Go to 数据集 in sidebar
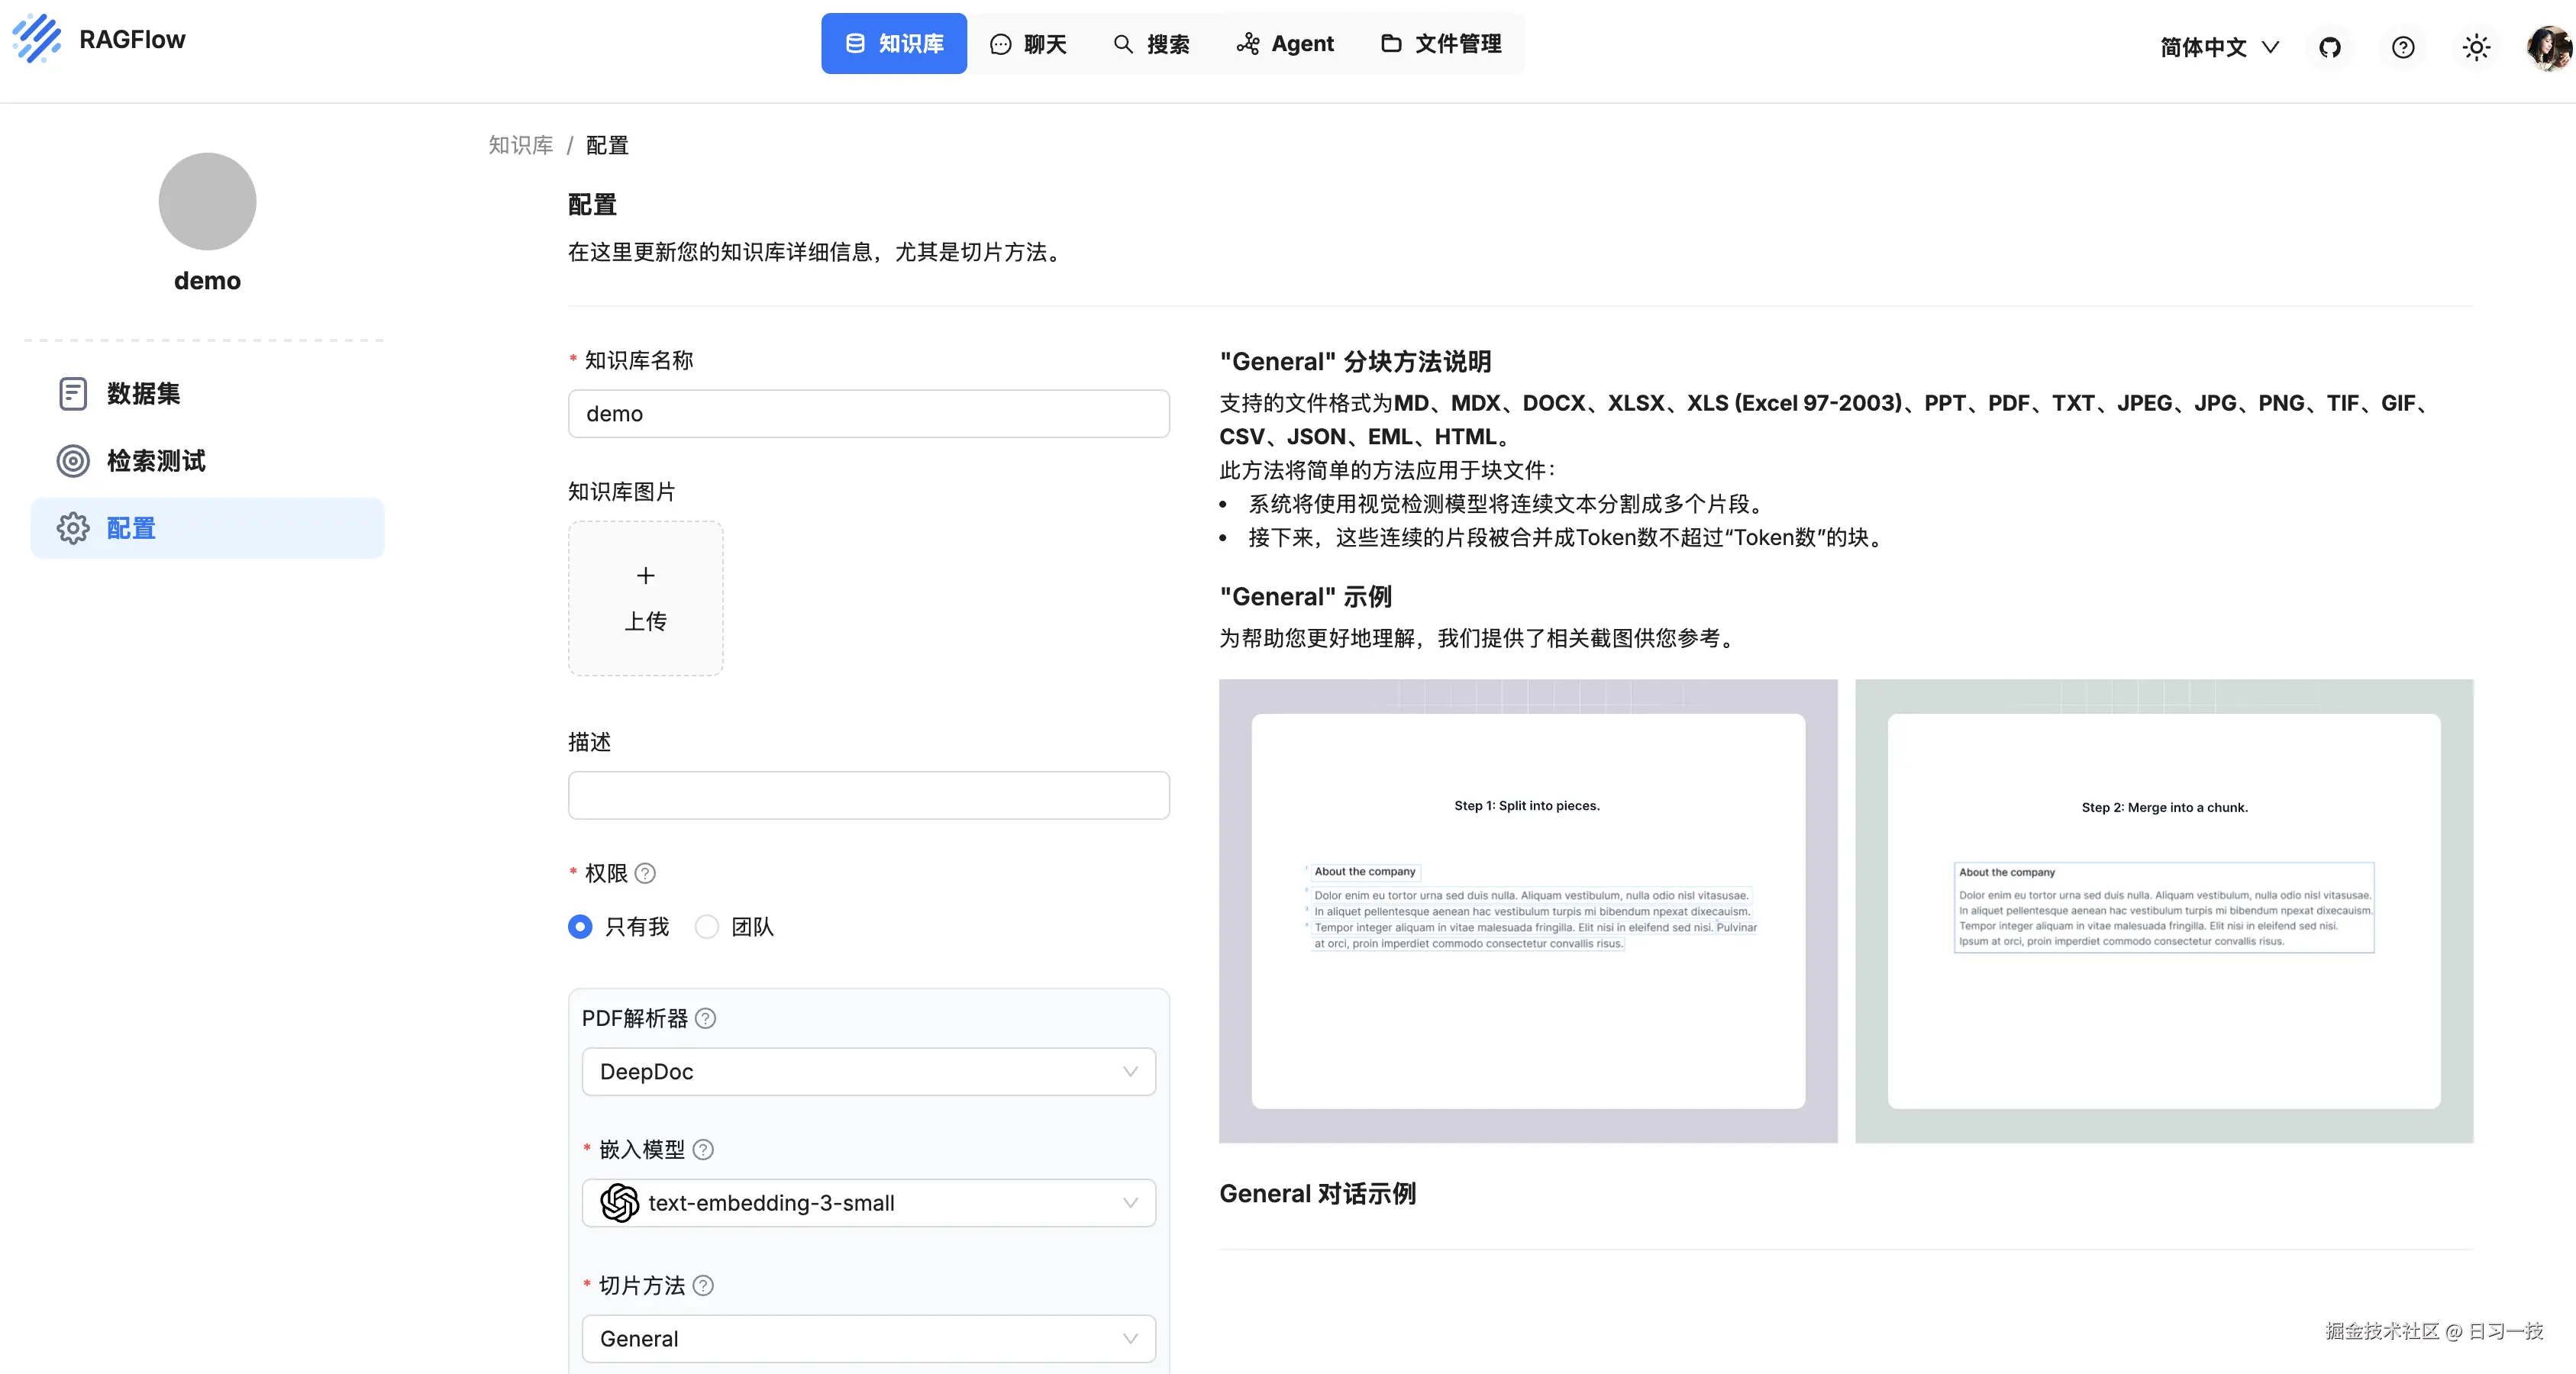Viewport: 2576px width, 1374px height. (143, 394)
